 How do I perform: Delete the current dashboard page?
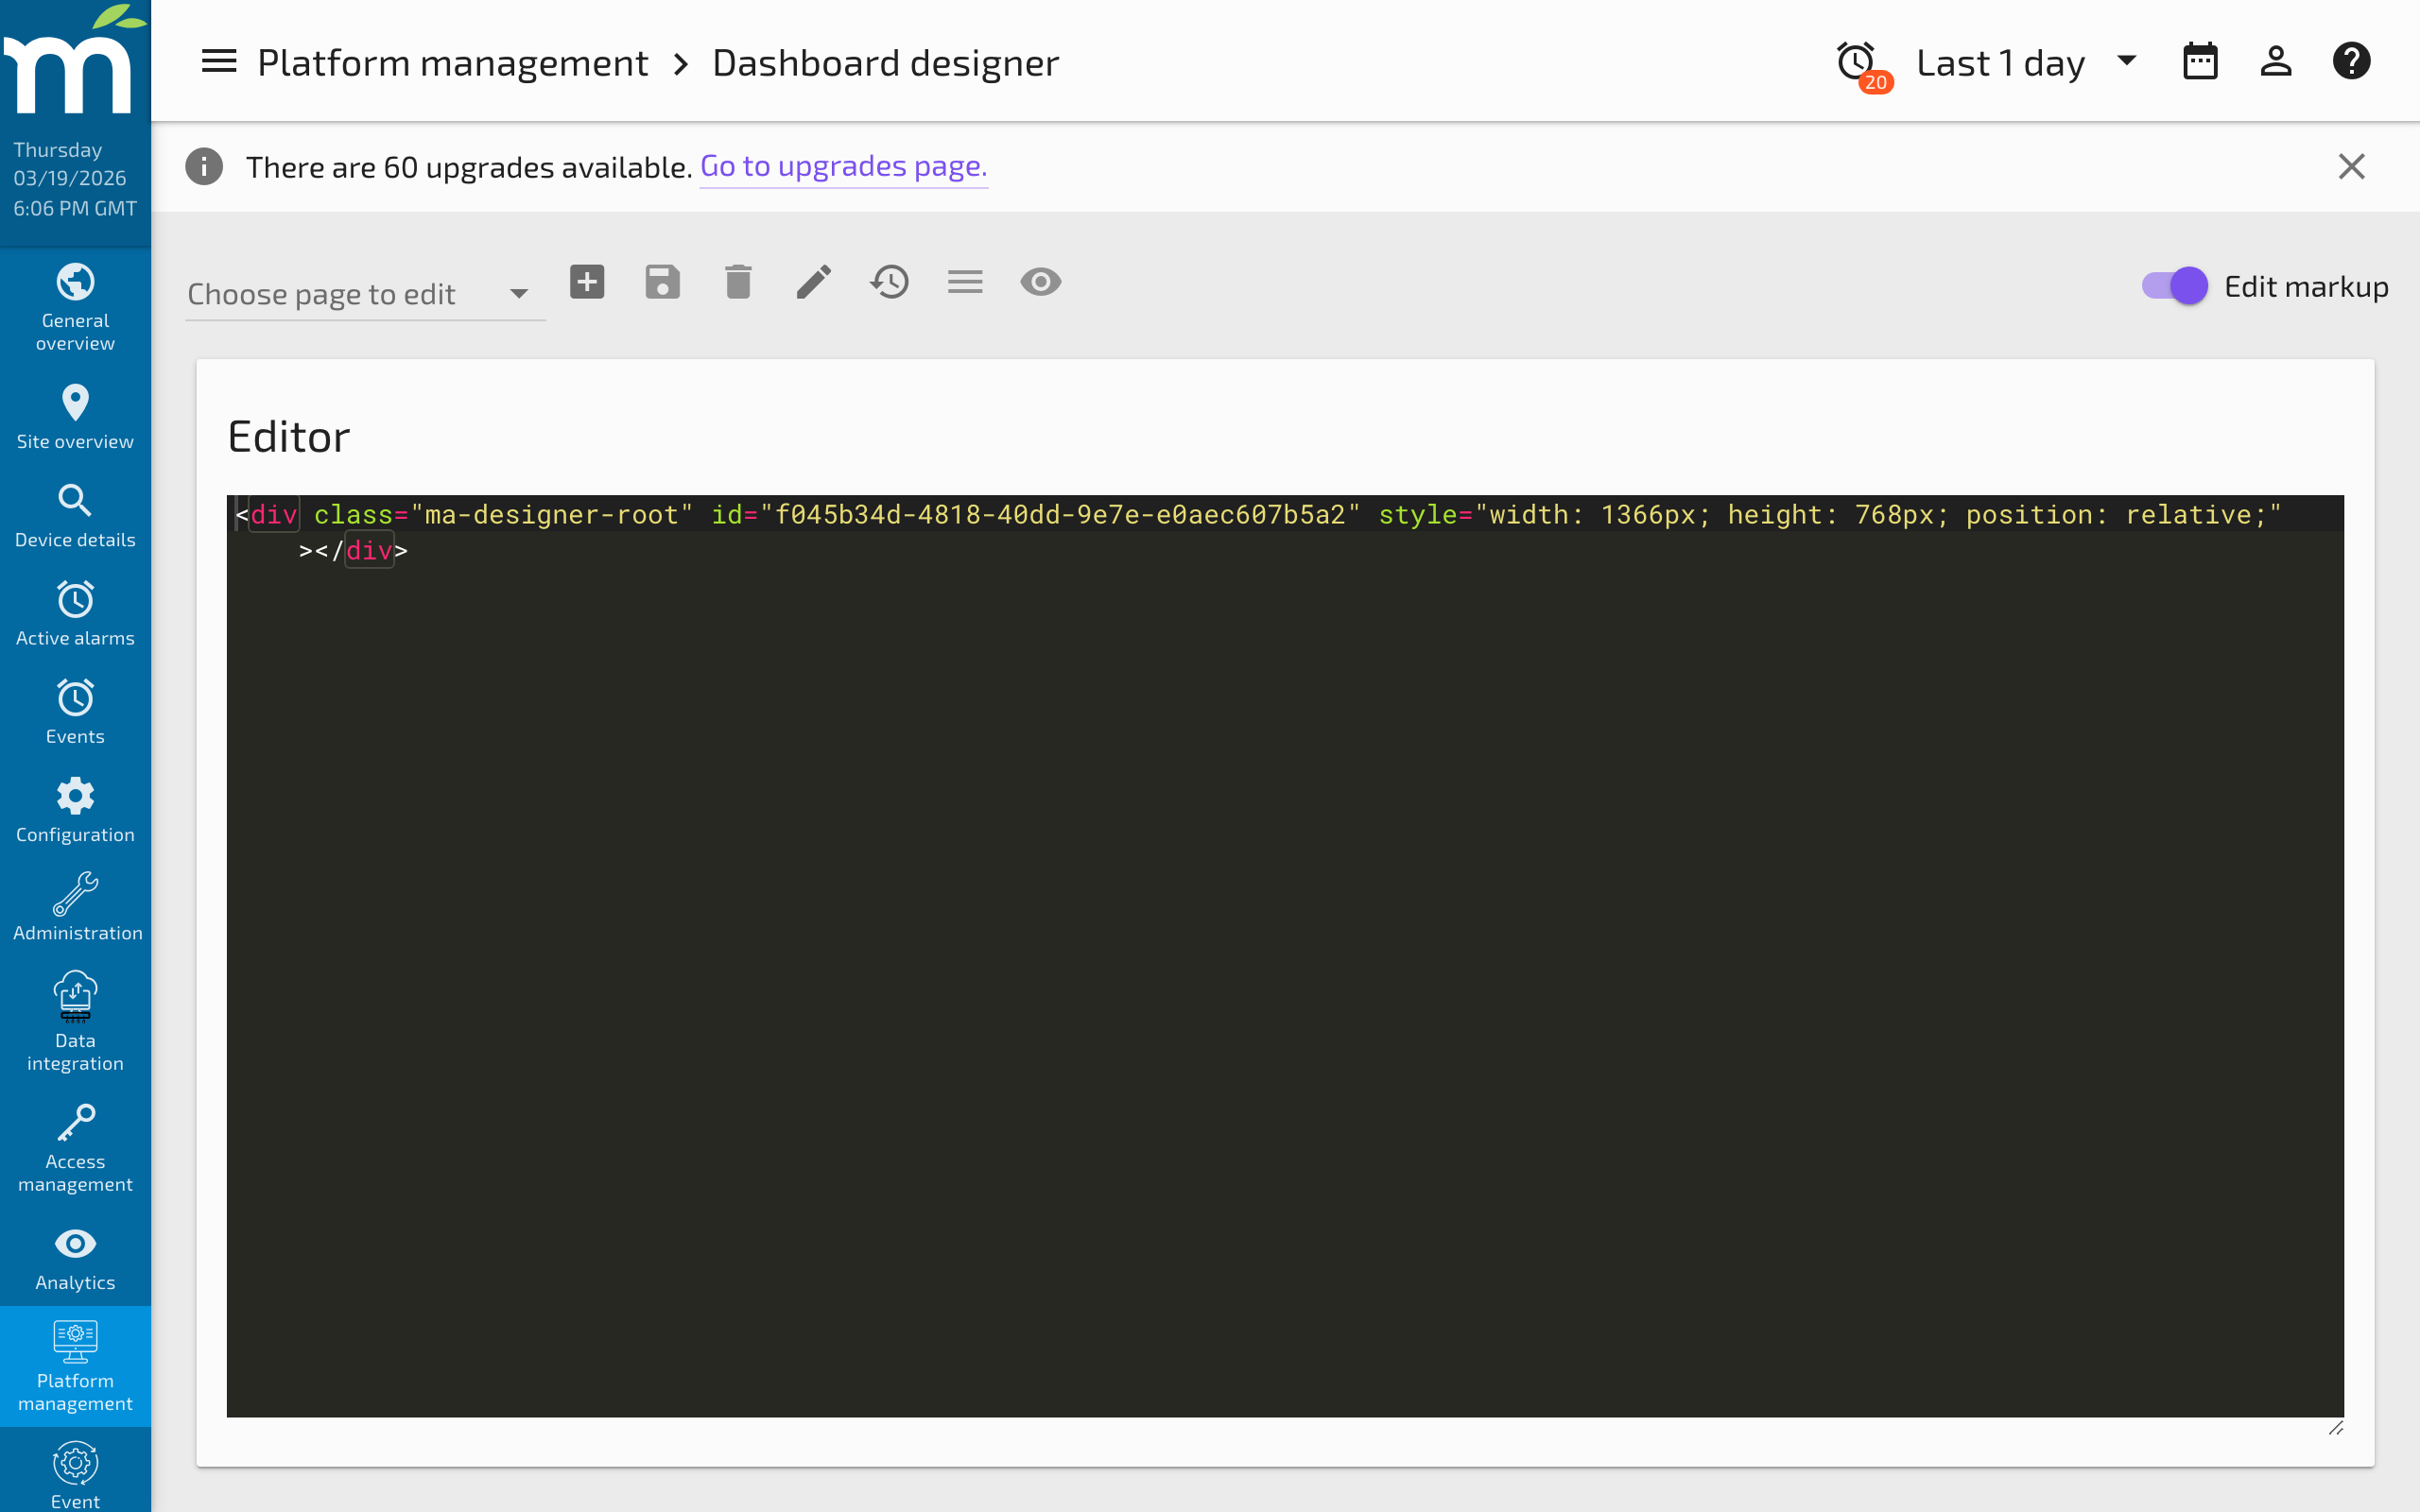pyautogui.click(x=737, y=282)
